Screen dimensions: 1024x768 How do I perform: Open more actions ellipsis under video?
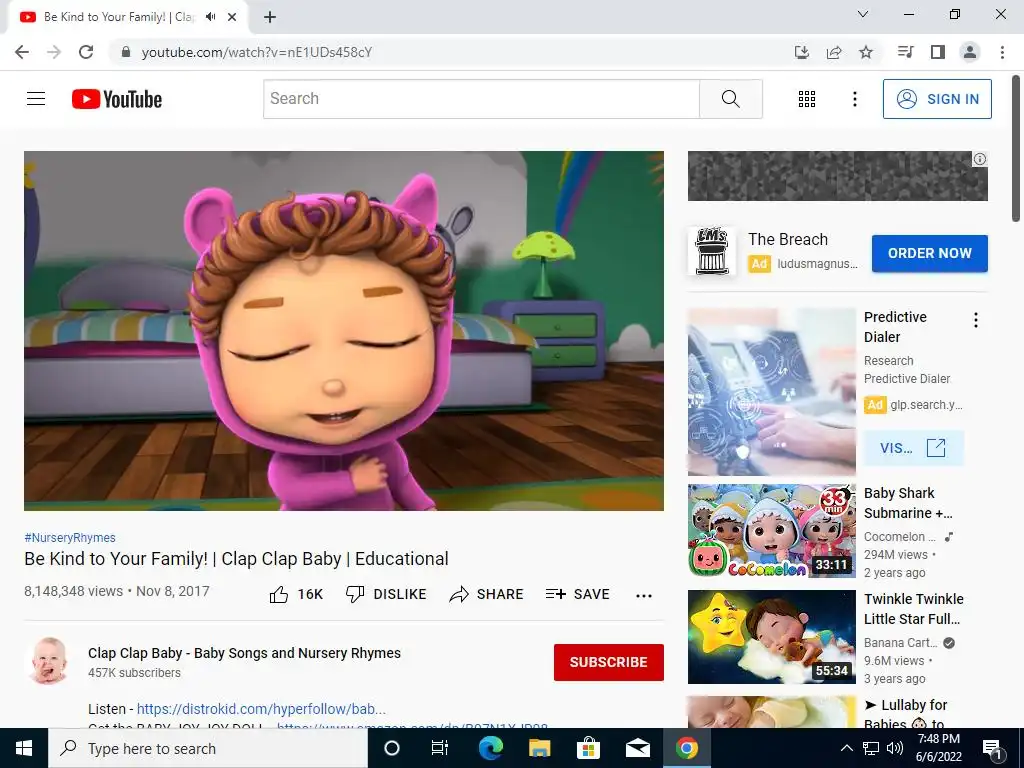(644, 595)
